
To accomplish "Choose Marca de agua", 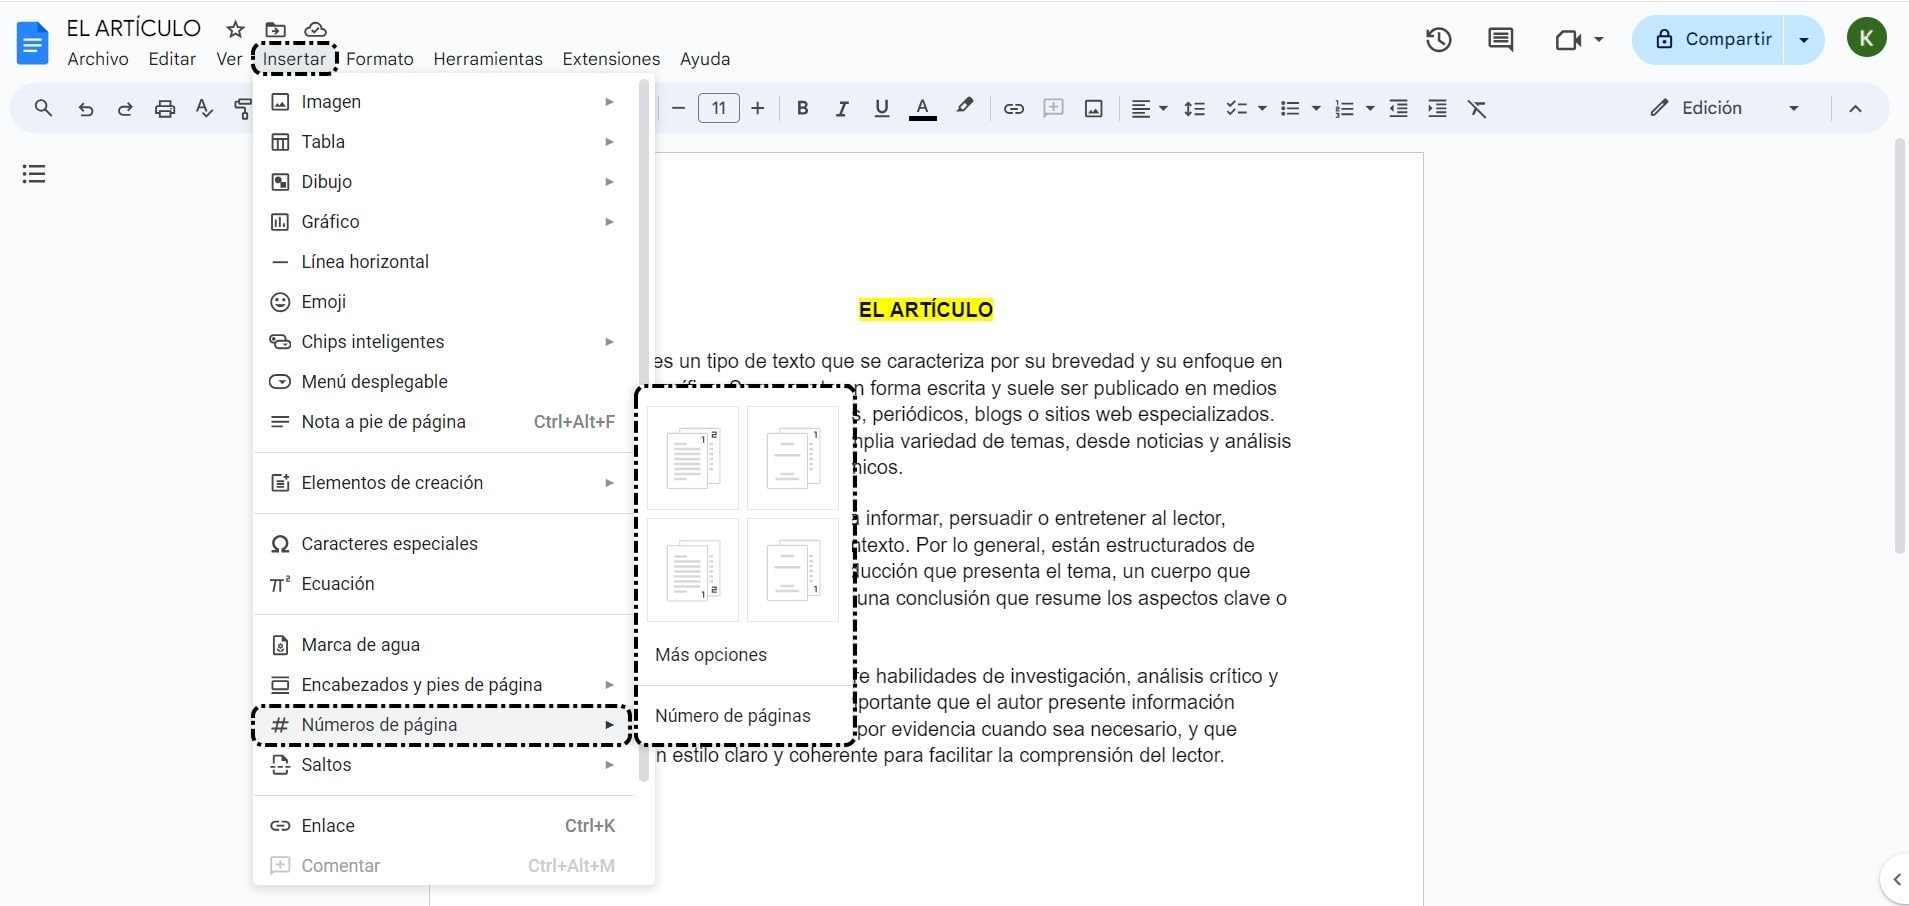I will [x=444, y=645].
